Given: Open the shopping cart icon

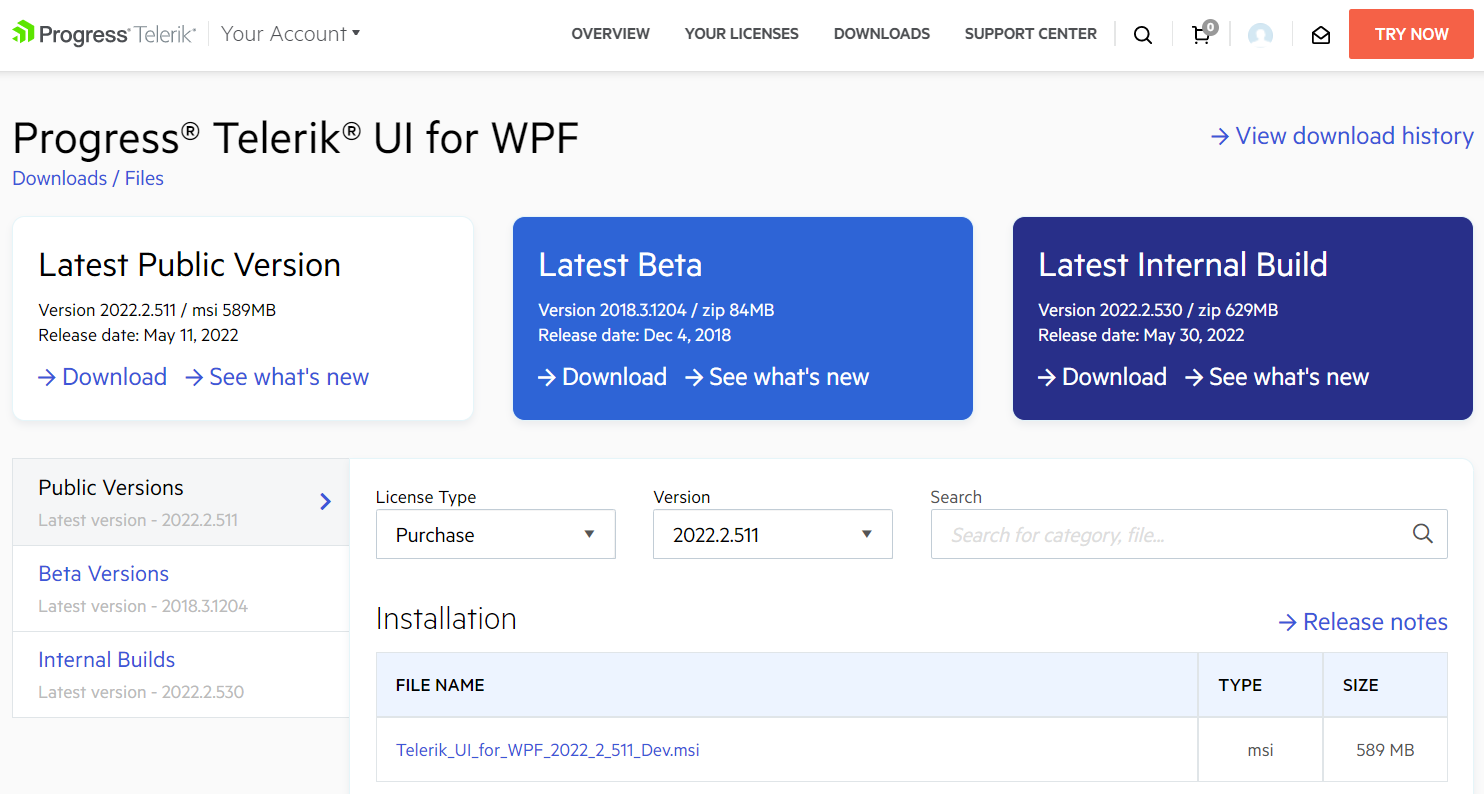Looking at the screenshot, I should pyautogui.click(x=1201, y=36).
